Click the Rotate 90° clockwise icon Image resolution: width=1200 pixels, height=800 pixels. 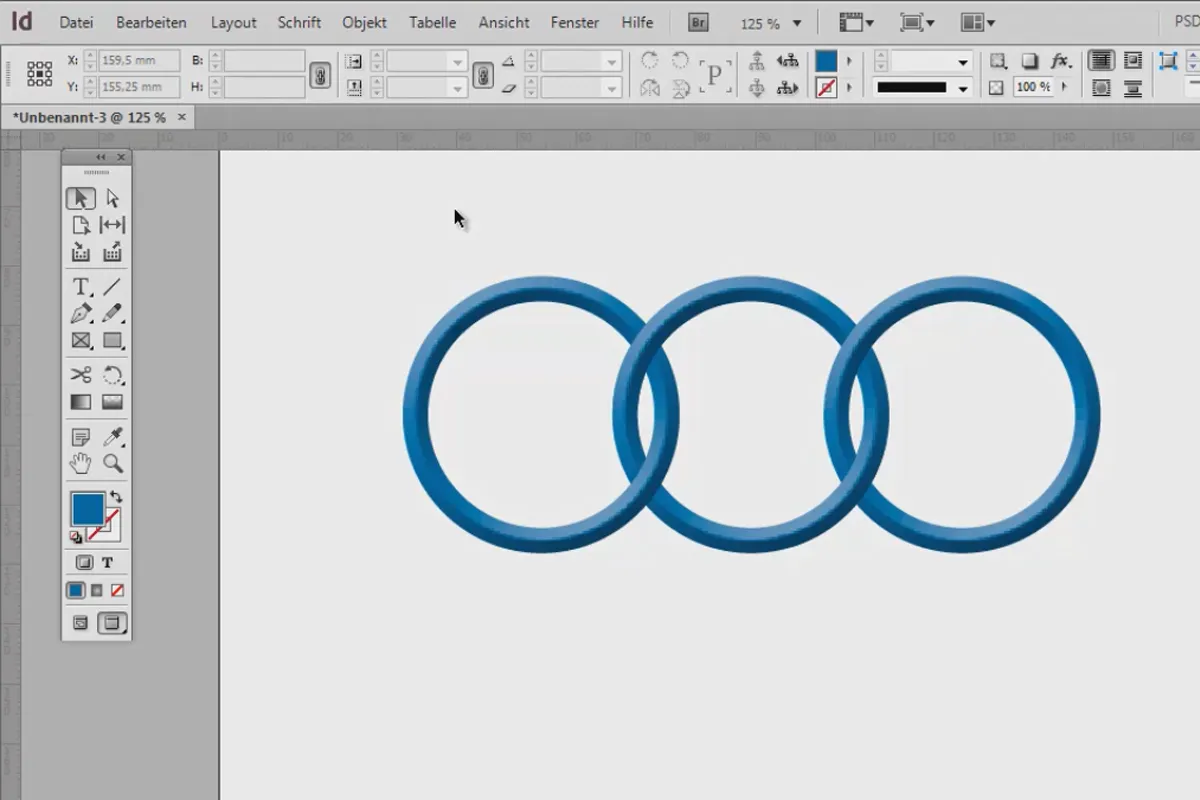pyautogui.click(x=650, y=61)
